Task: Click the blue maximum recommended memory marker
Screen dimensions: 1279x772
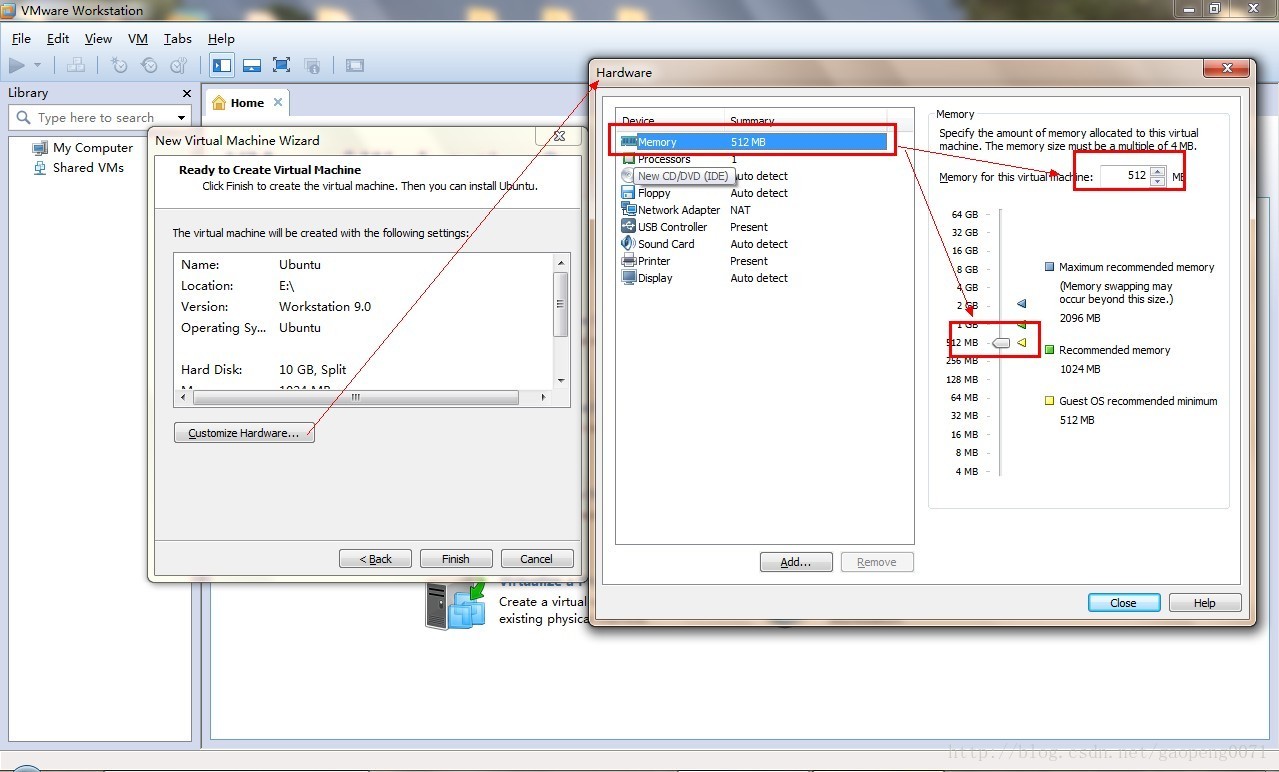Action: tap(1021, 303)
